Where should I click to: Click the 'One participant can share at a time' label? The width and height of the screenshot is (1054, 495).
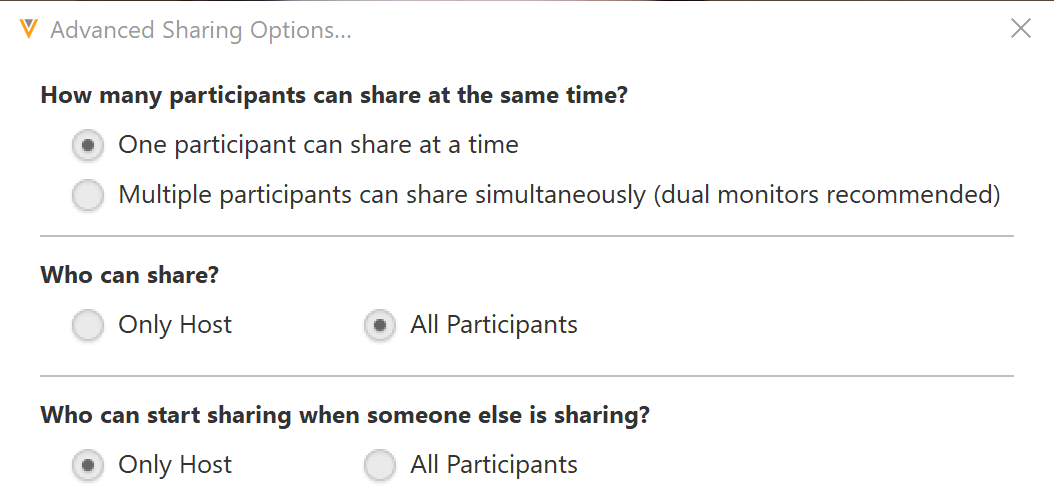tap(318, 145)
